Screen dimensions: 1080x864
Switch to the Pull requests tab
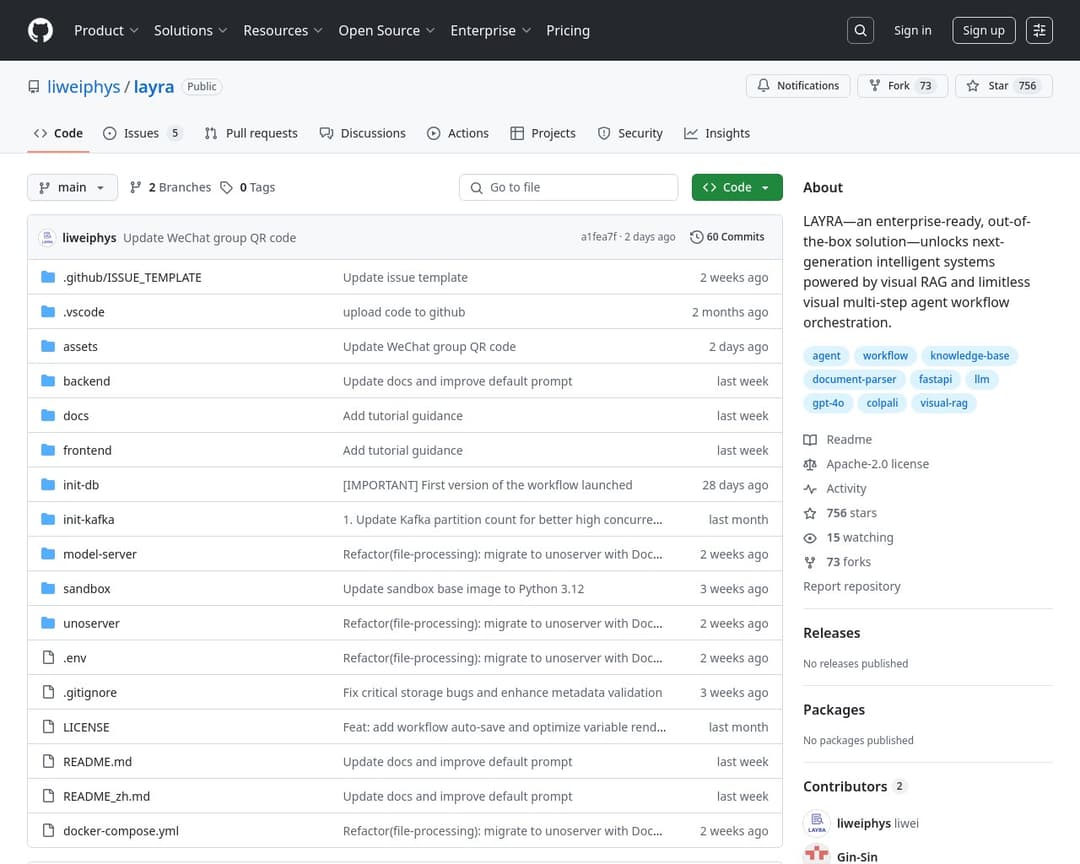pos(251,133)
